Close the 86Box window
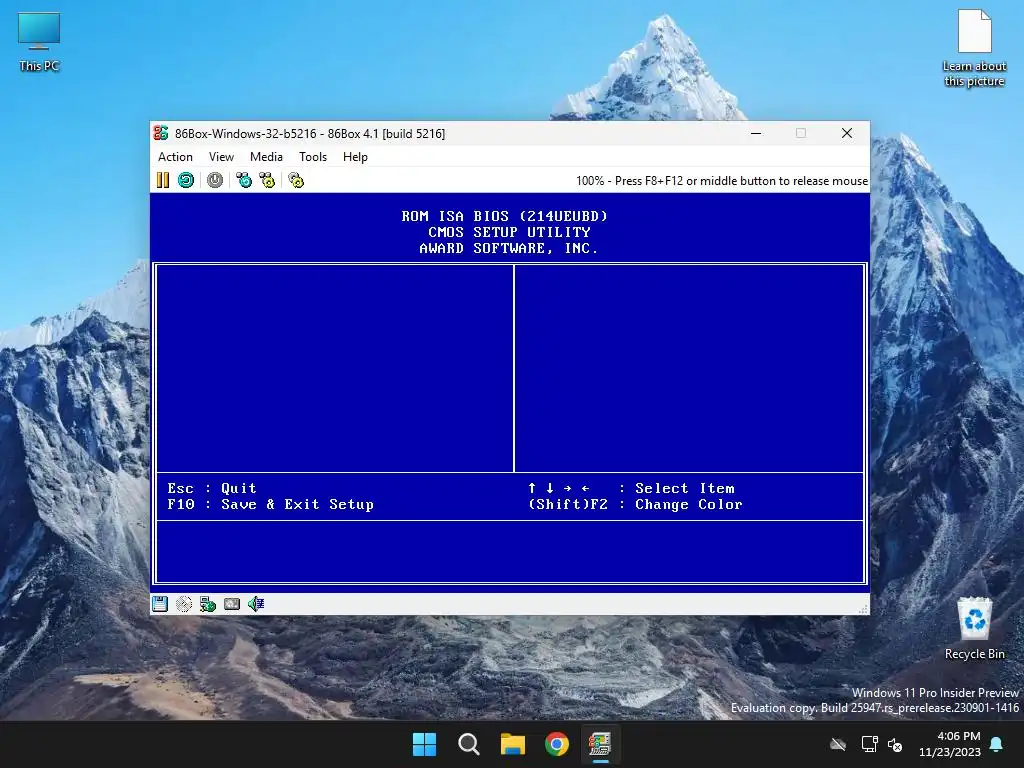This screenshot has width=1024, height=768. 847,133
